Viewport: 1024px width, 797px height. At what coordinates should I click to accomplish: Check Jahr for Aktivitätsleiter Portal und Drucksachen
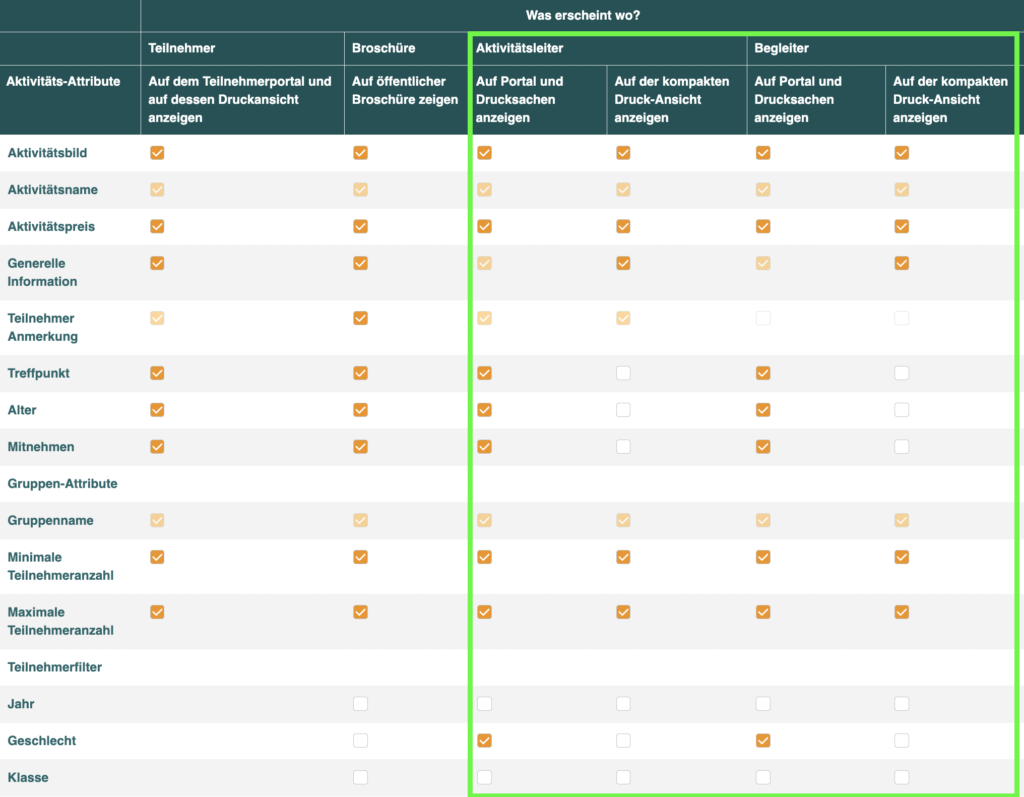click(485, 704)
